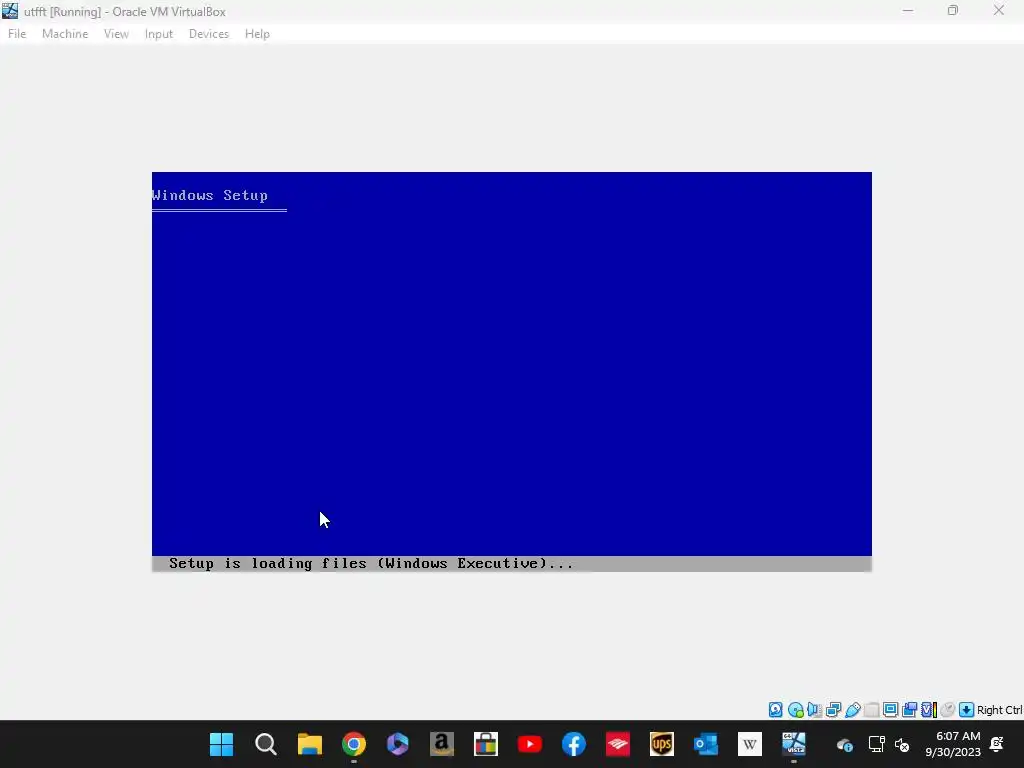Click the mouse integration indicator icon
Viewport: 1024px width, 768px height.
click(948, 710)
